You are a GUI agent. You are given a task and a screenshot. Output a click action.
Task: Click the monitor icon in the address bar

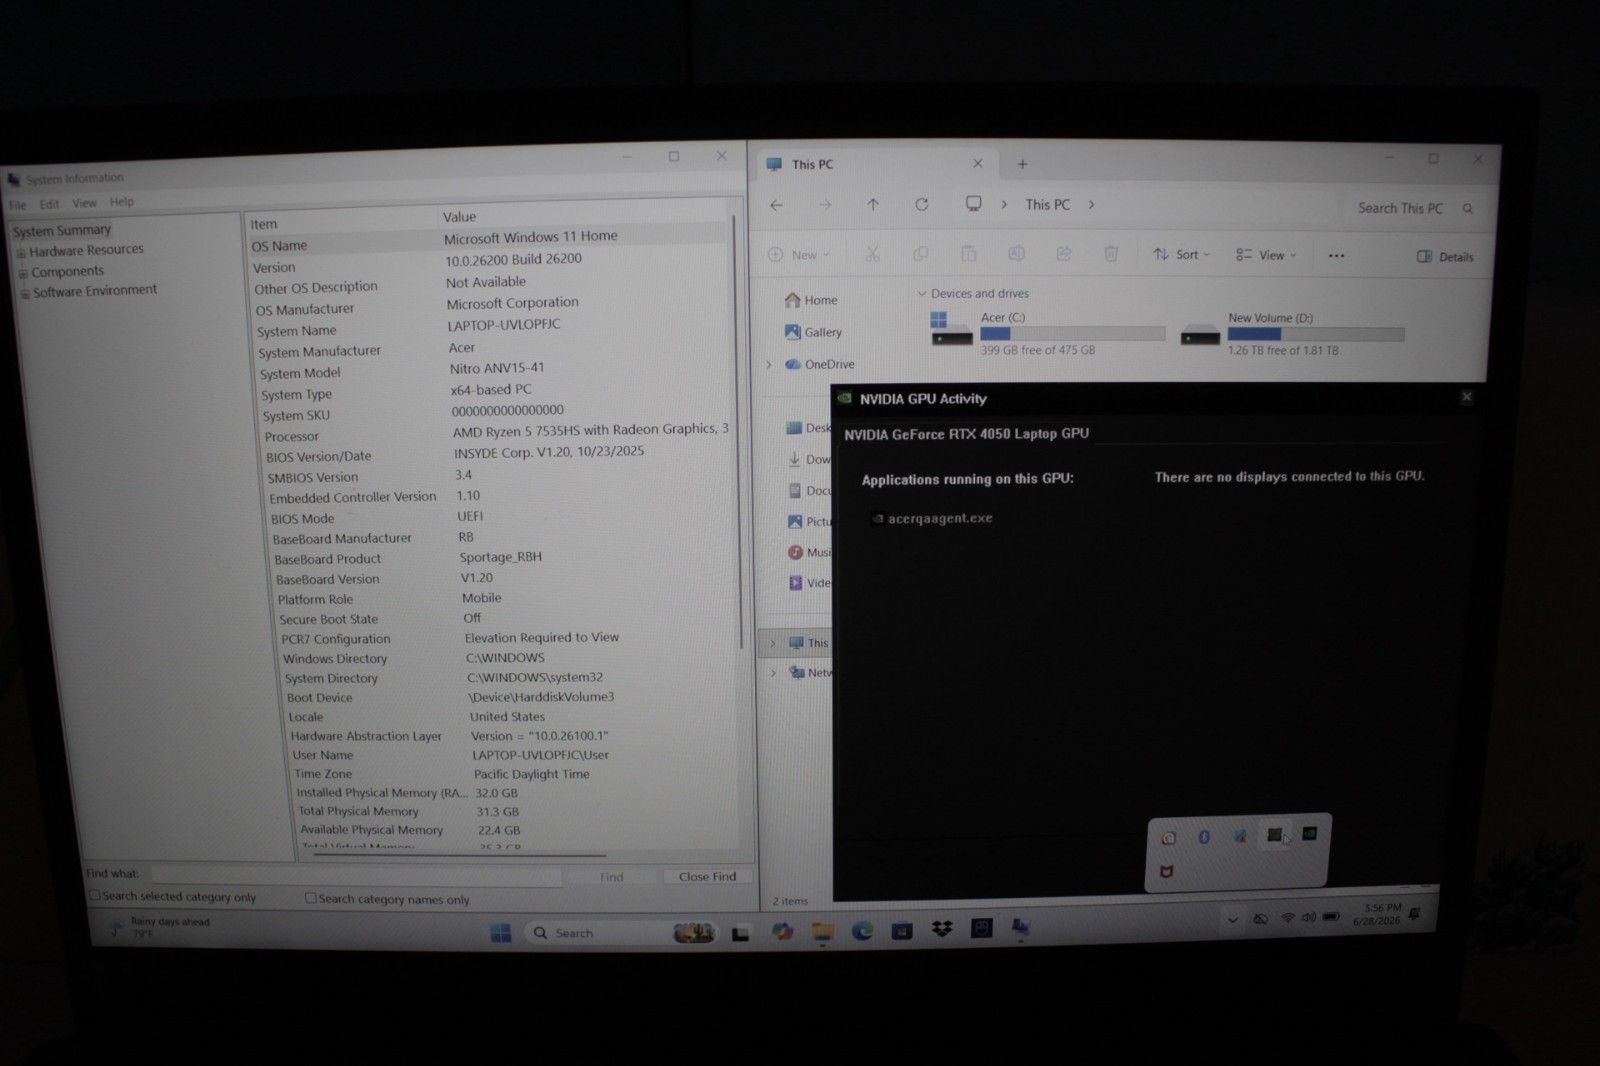point(973,204)
